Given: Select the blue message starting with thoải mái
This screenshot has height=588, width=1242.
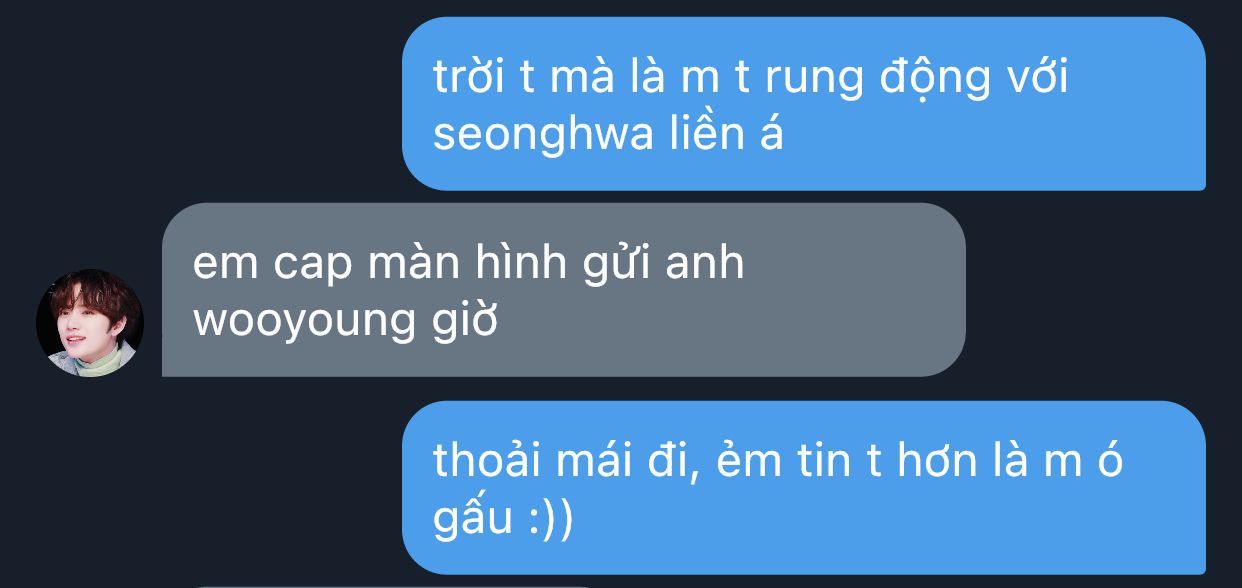Looking at the screenshot, I should tap(804, 488).
